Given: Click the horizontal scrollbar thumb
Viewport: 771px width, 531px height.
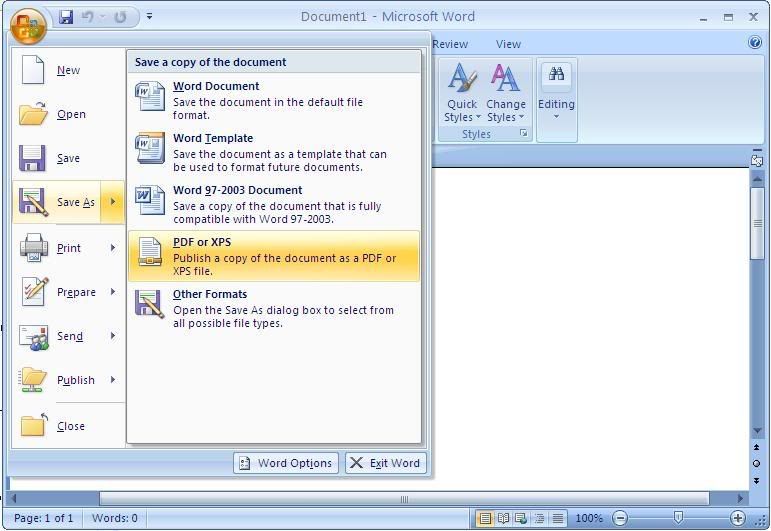Looking at the screenshot, I should click(x=404, y=499).
